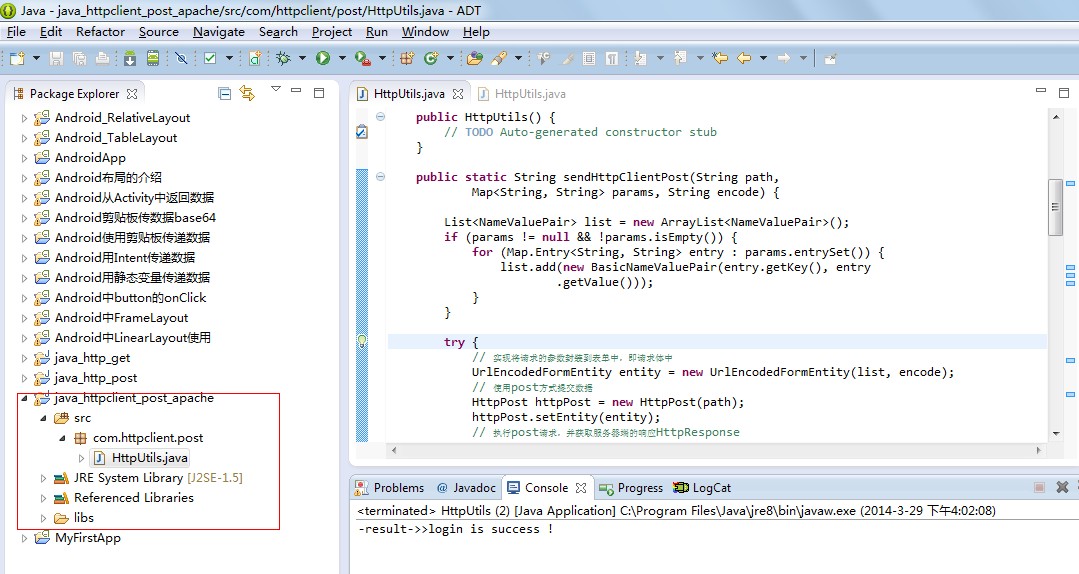1079x574 pixels.
Task: Open the Window menu
Action: [425, 32]
